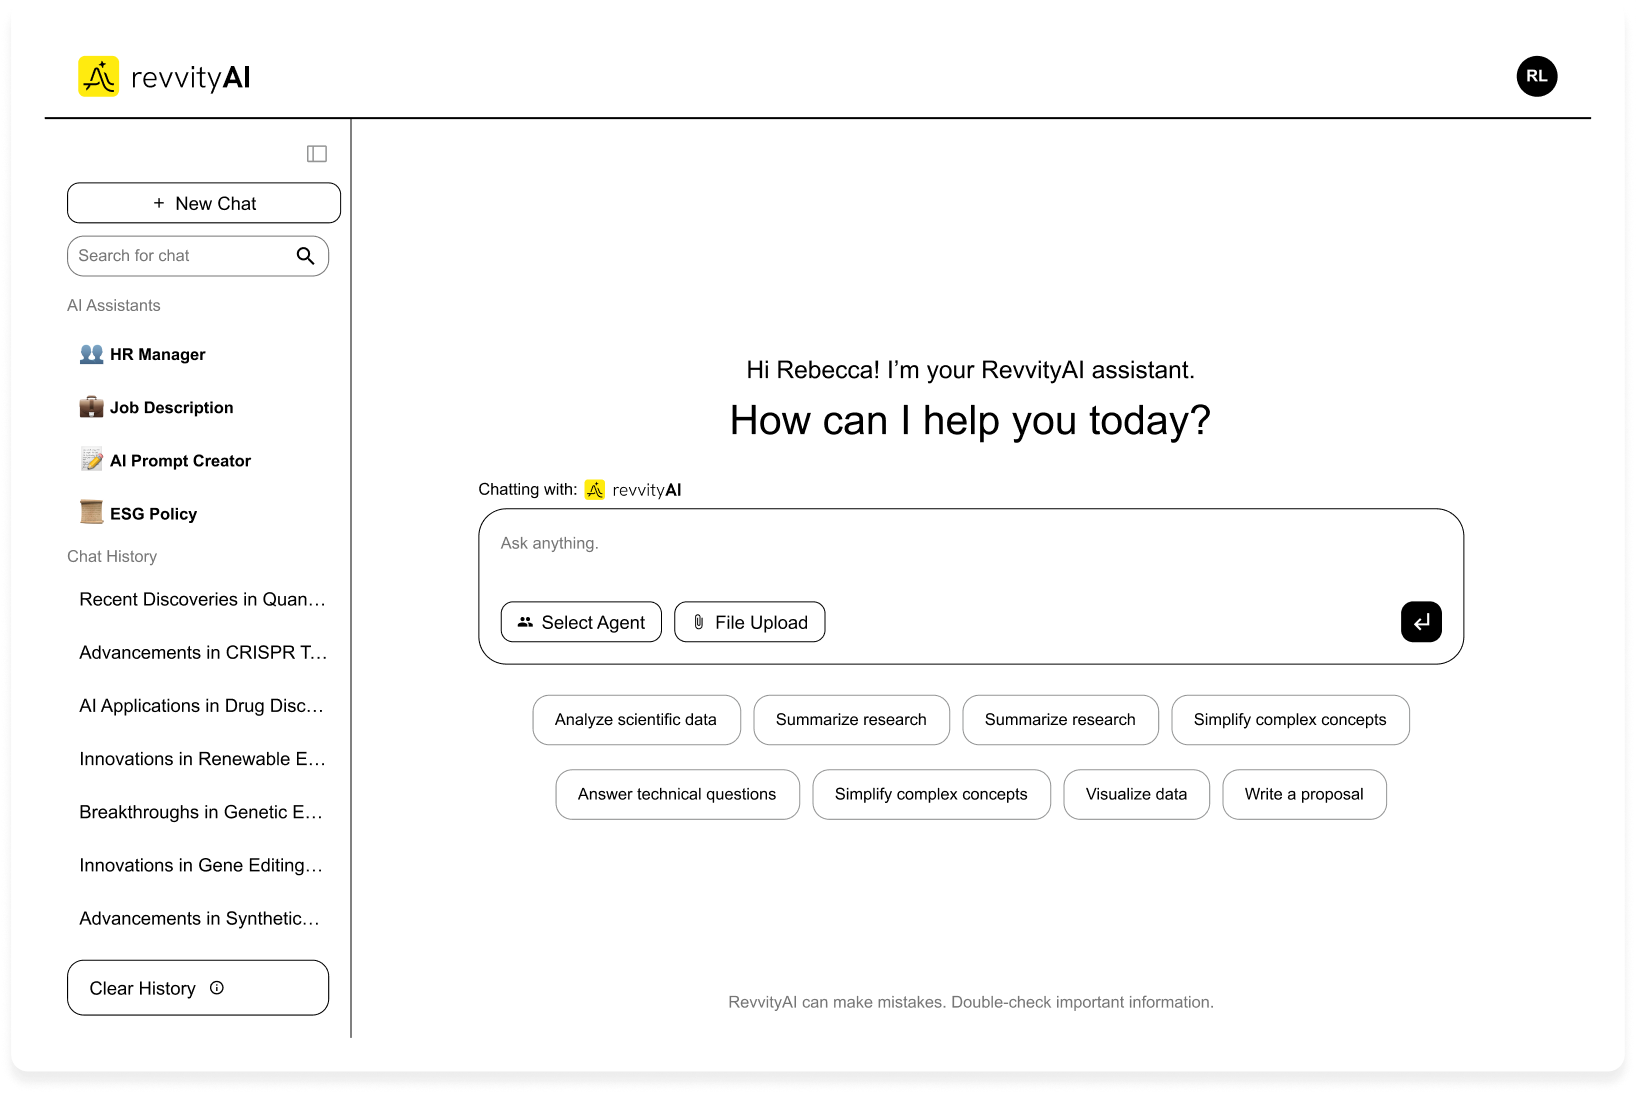Open chat Advancements in Synthetic…

click(x=202, y=918)
